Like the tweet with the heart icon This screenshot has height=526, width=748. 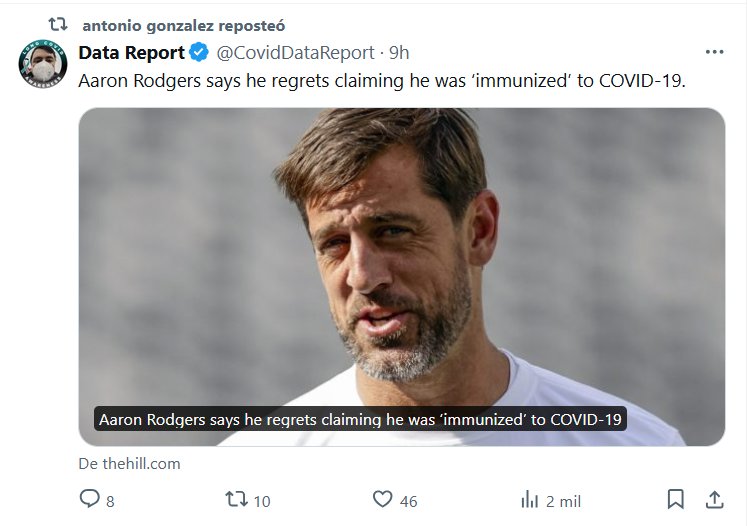pyautogui.click(x=382, y=499)
